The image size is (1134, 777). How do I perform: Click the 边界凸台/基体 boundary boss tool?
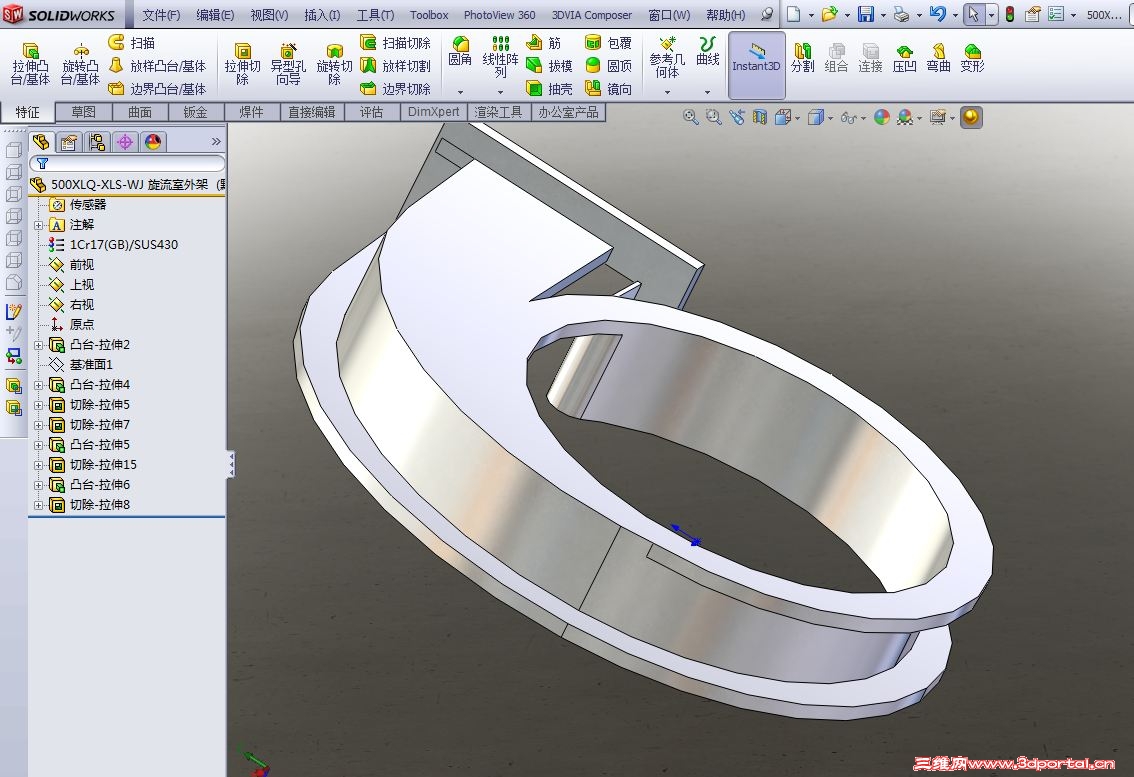click(158, 88)
